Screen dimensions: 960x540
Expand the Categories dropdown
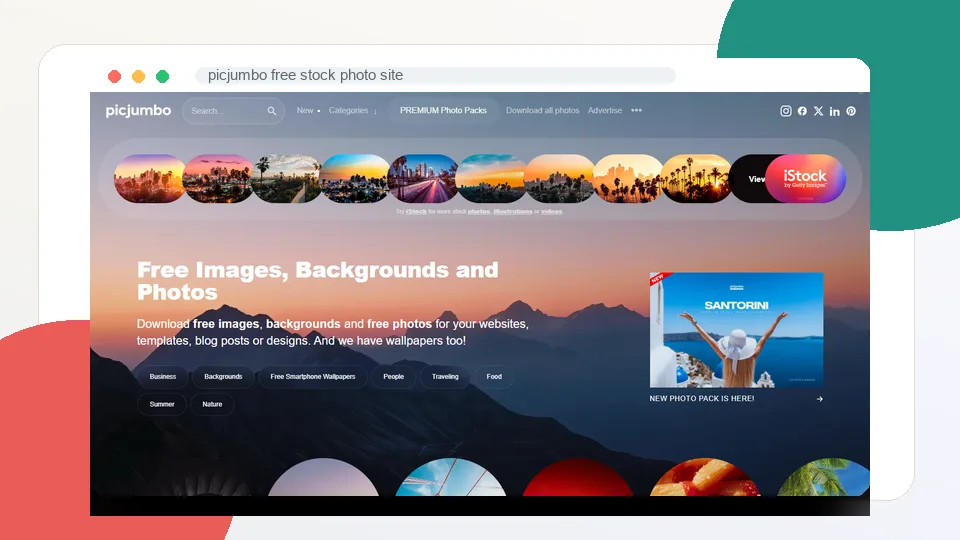(x=353, y=110)
